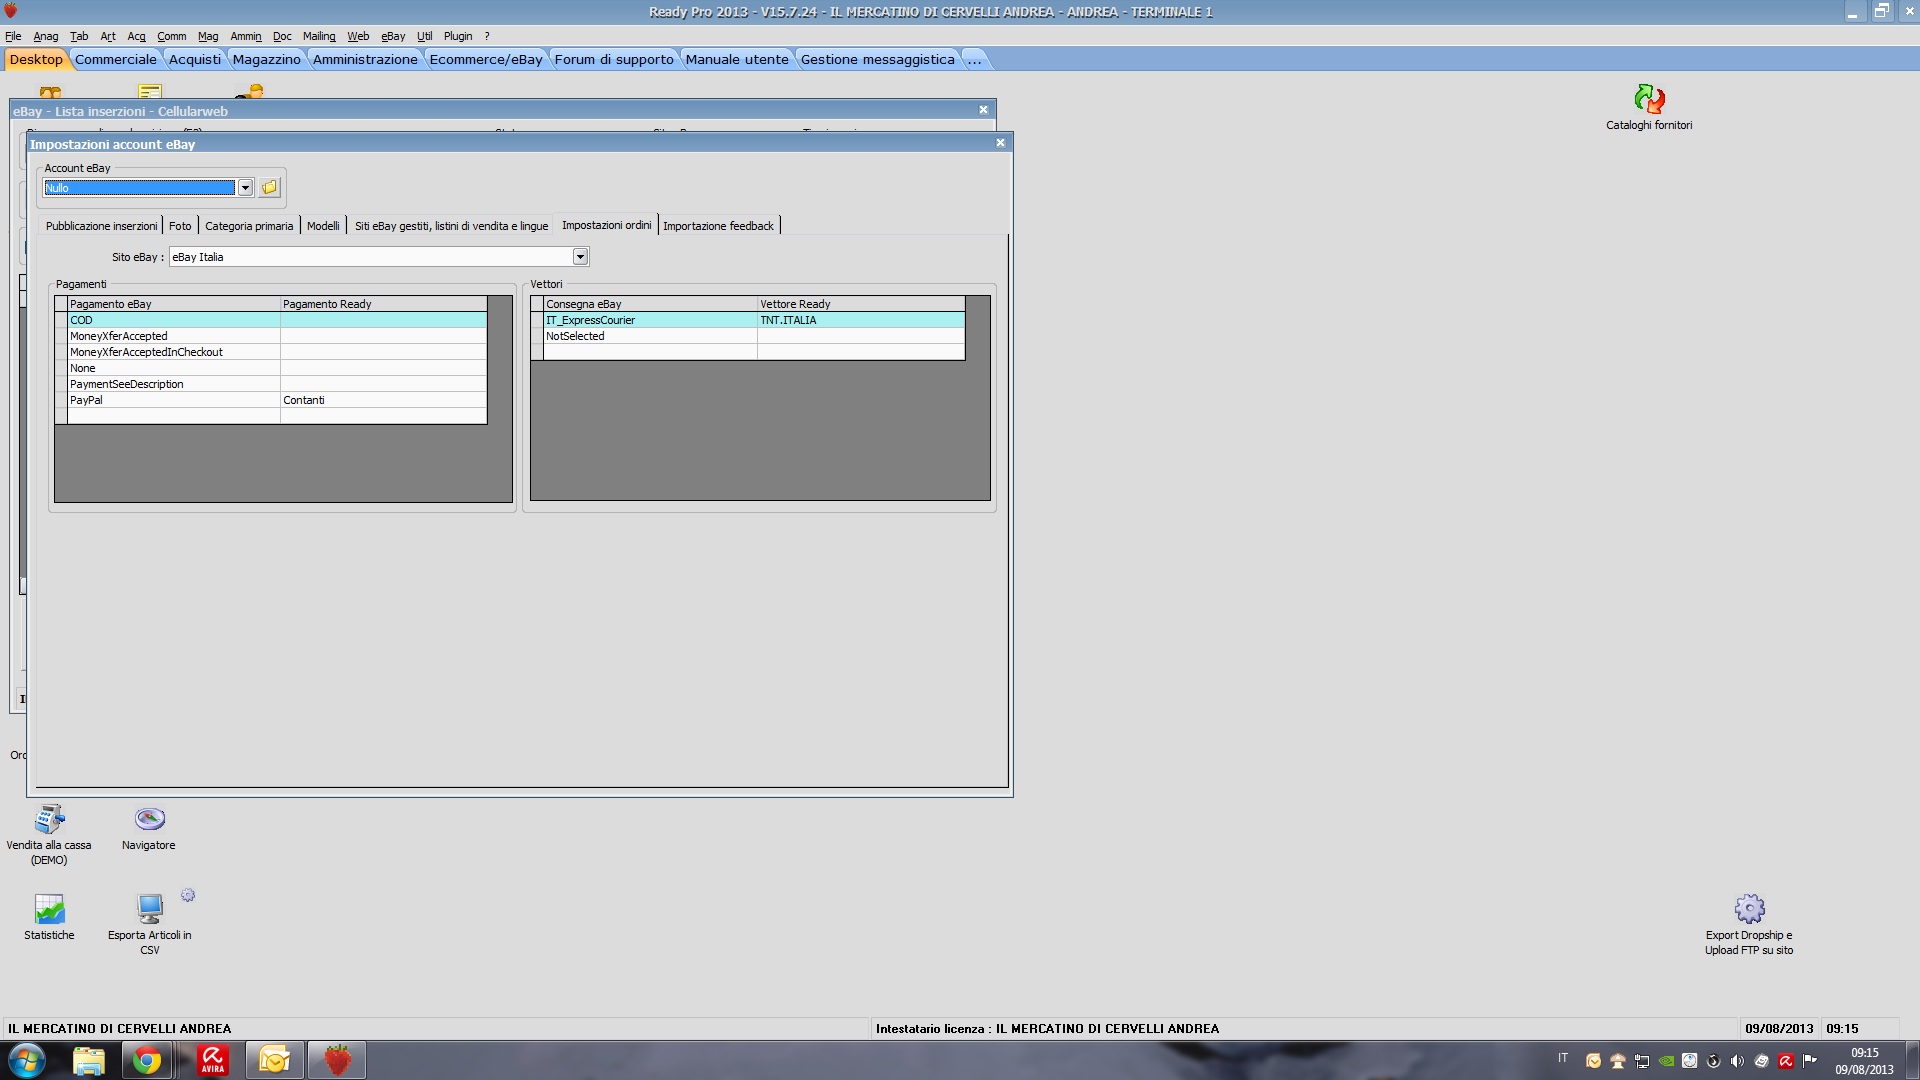The image size is (1920, 1080).
Task: Switch to Importazione feedback tab
Action: click(x=718, y=226)
